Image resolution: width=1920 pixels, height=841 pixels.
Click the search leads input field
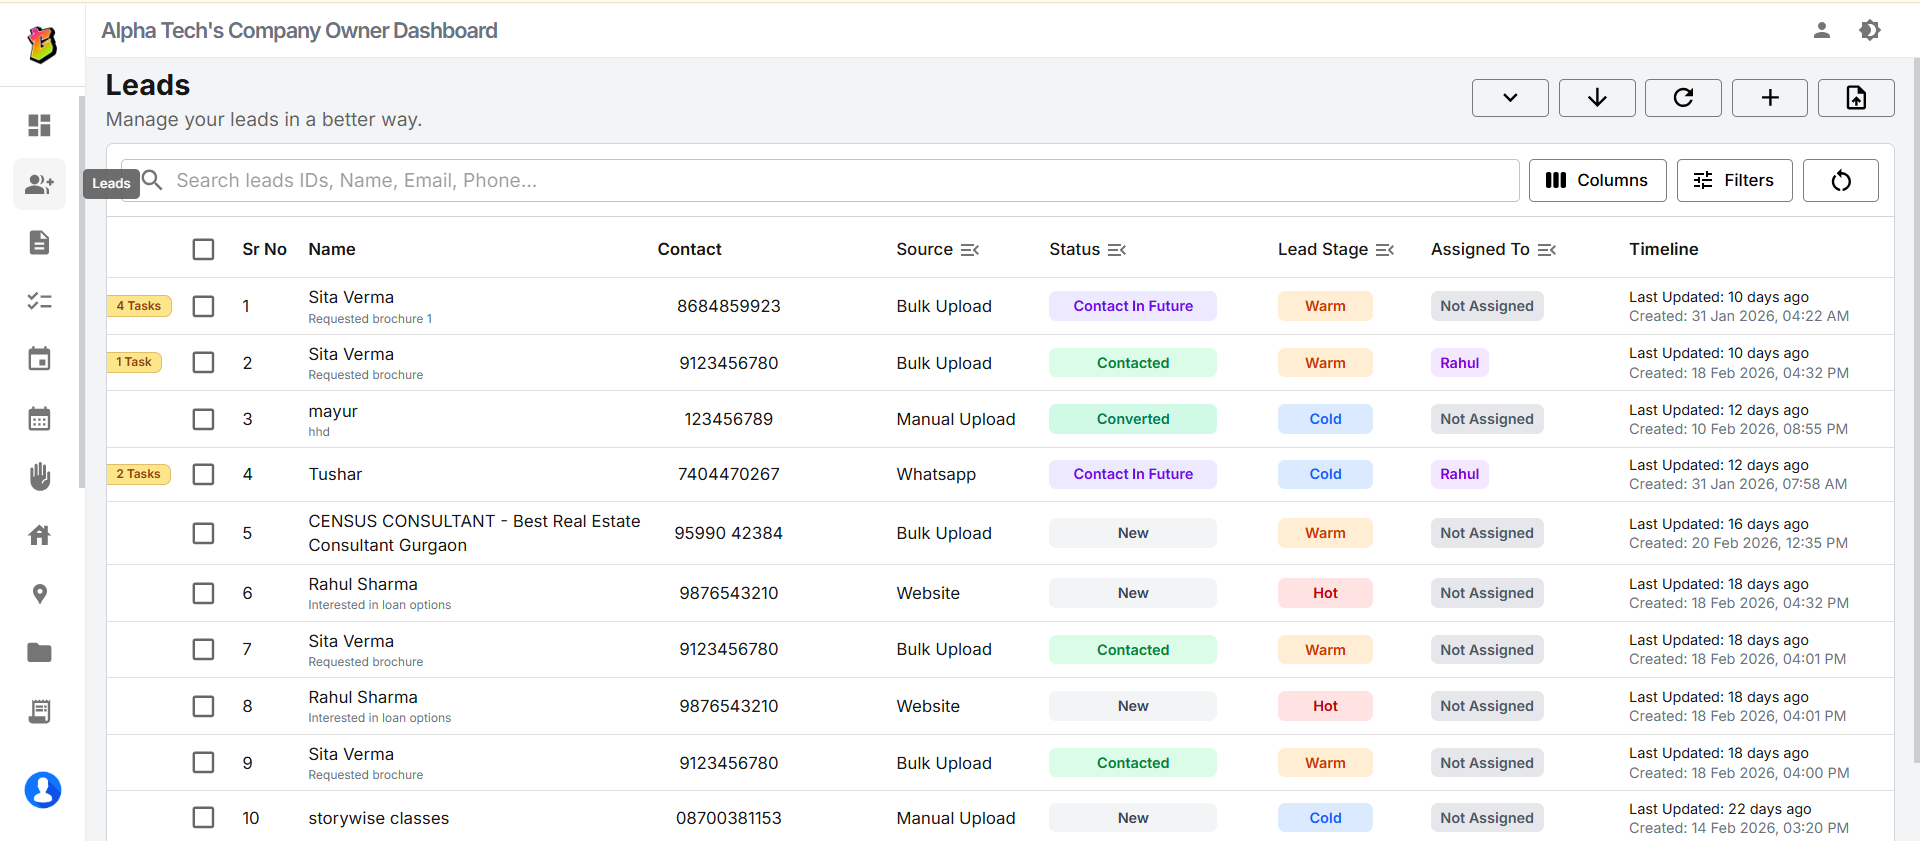(x=820, y=181)
